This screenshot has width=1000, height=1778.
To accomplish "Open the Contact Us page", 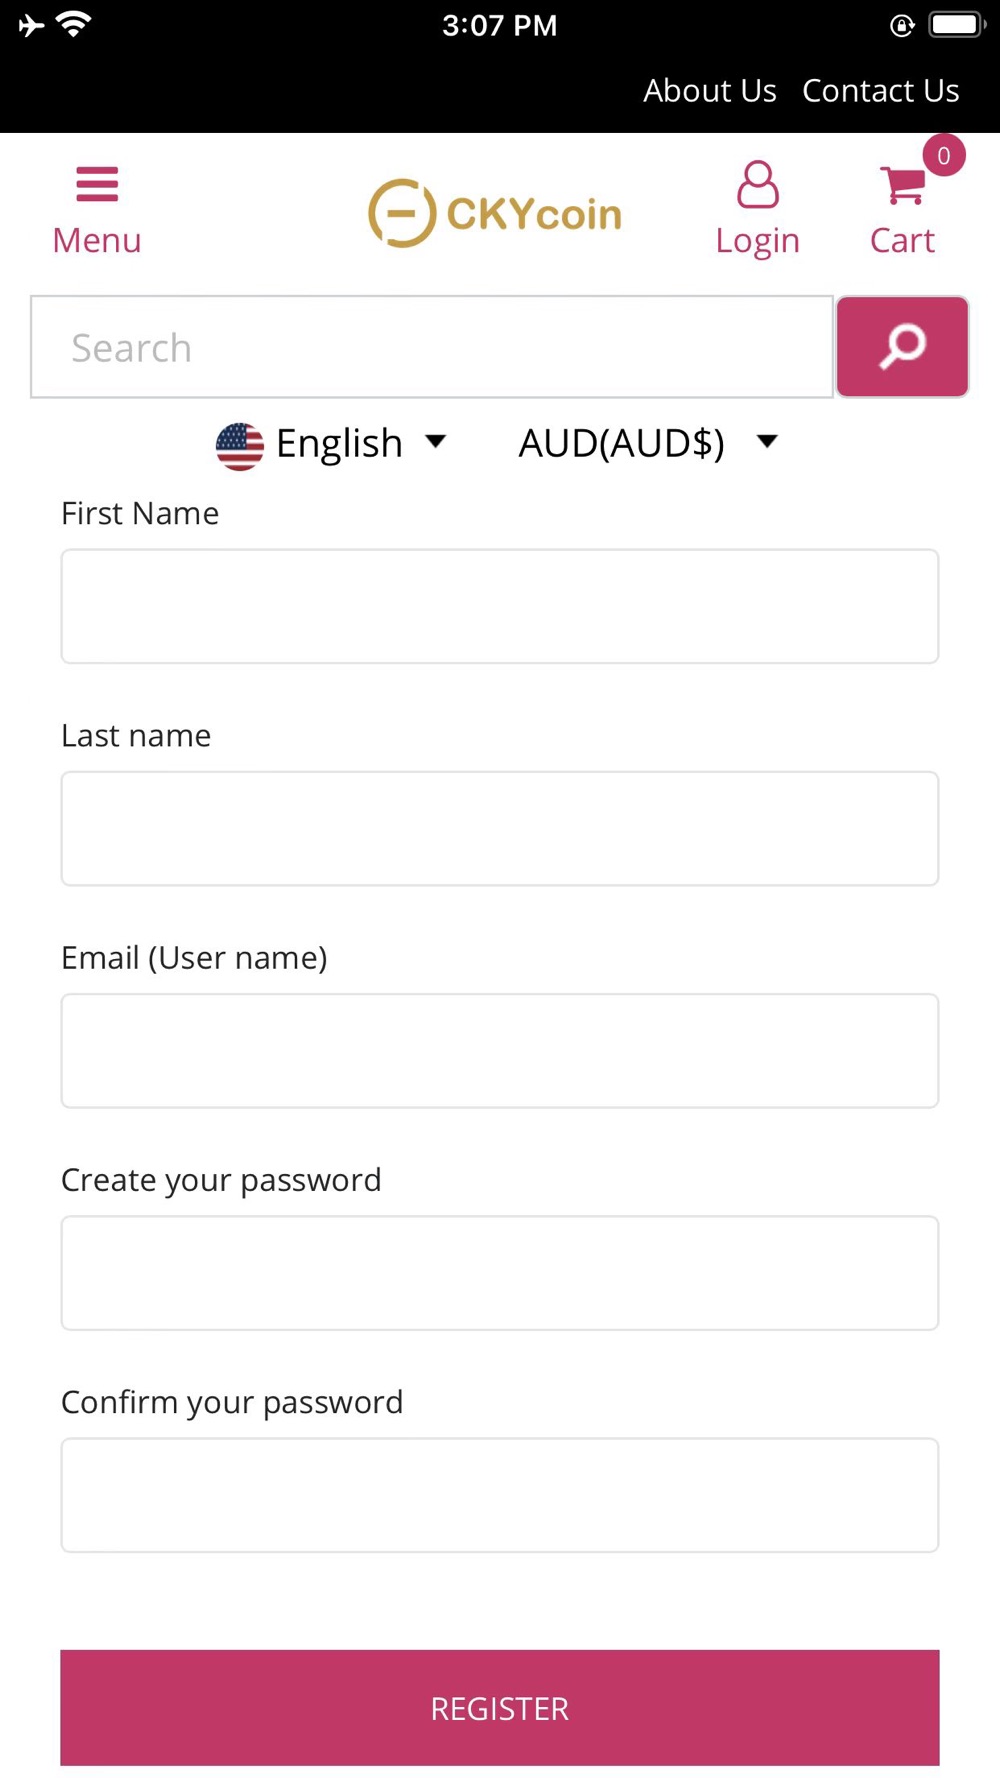I will (881, 91).
